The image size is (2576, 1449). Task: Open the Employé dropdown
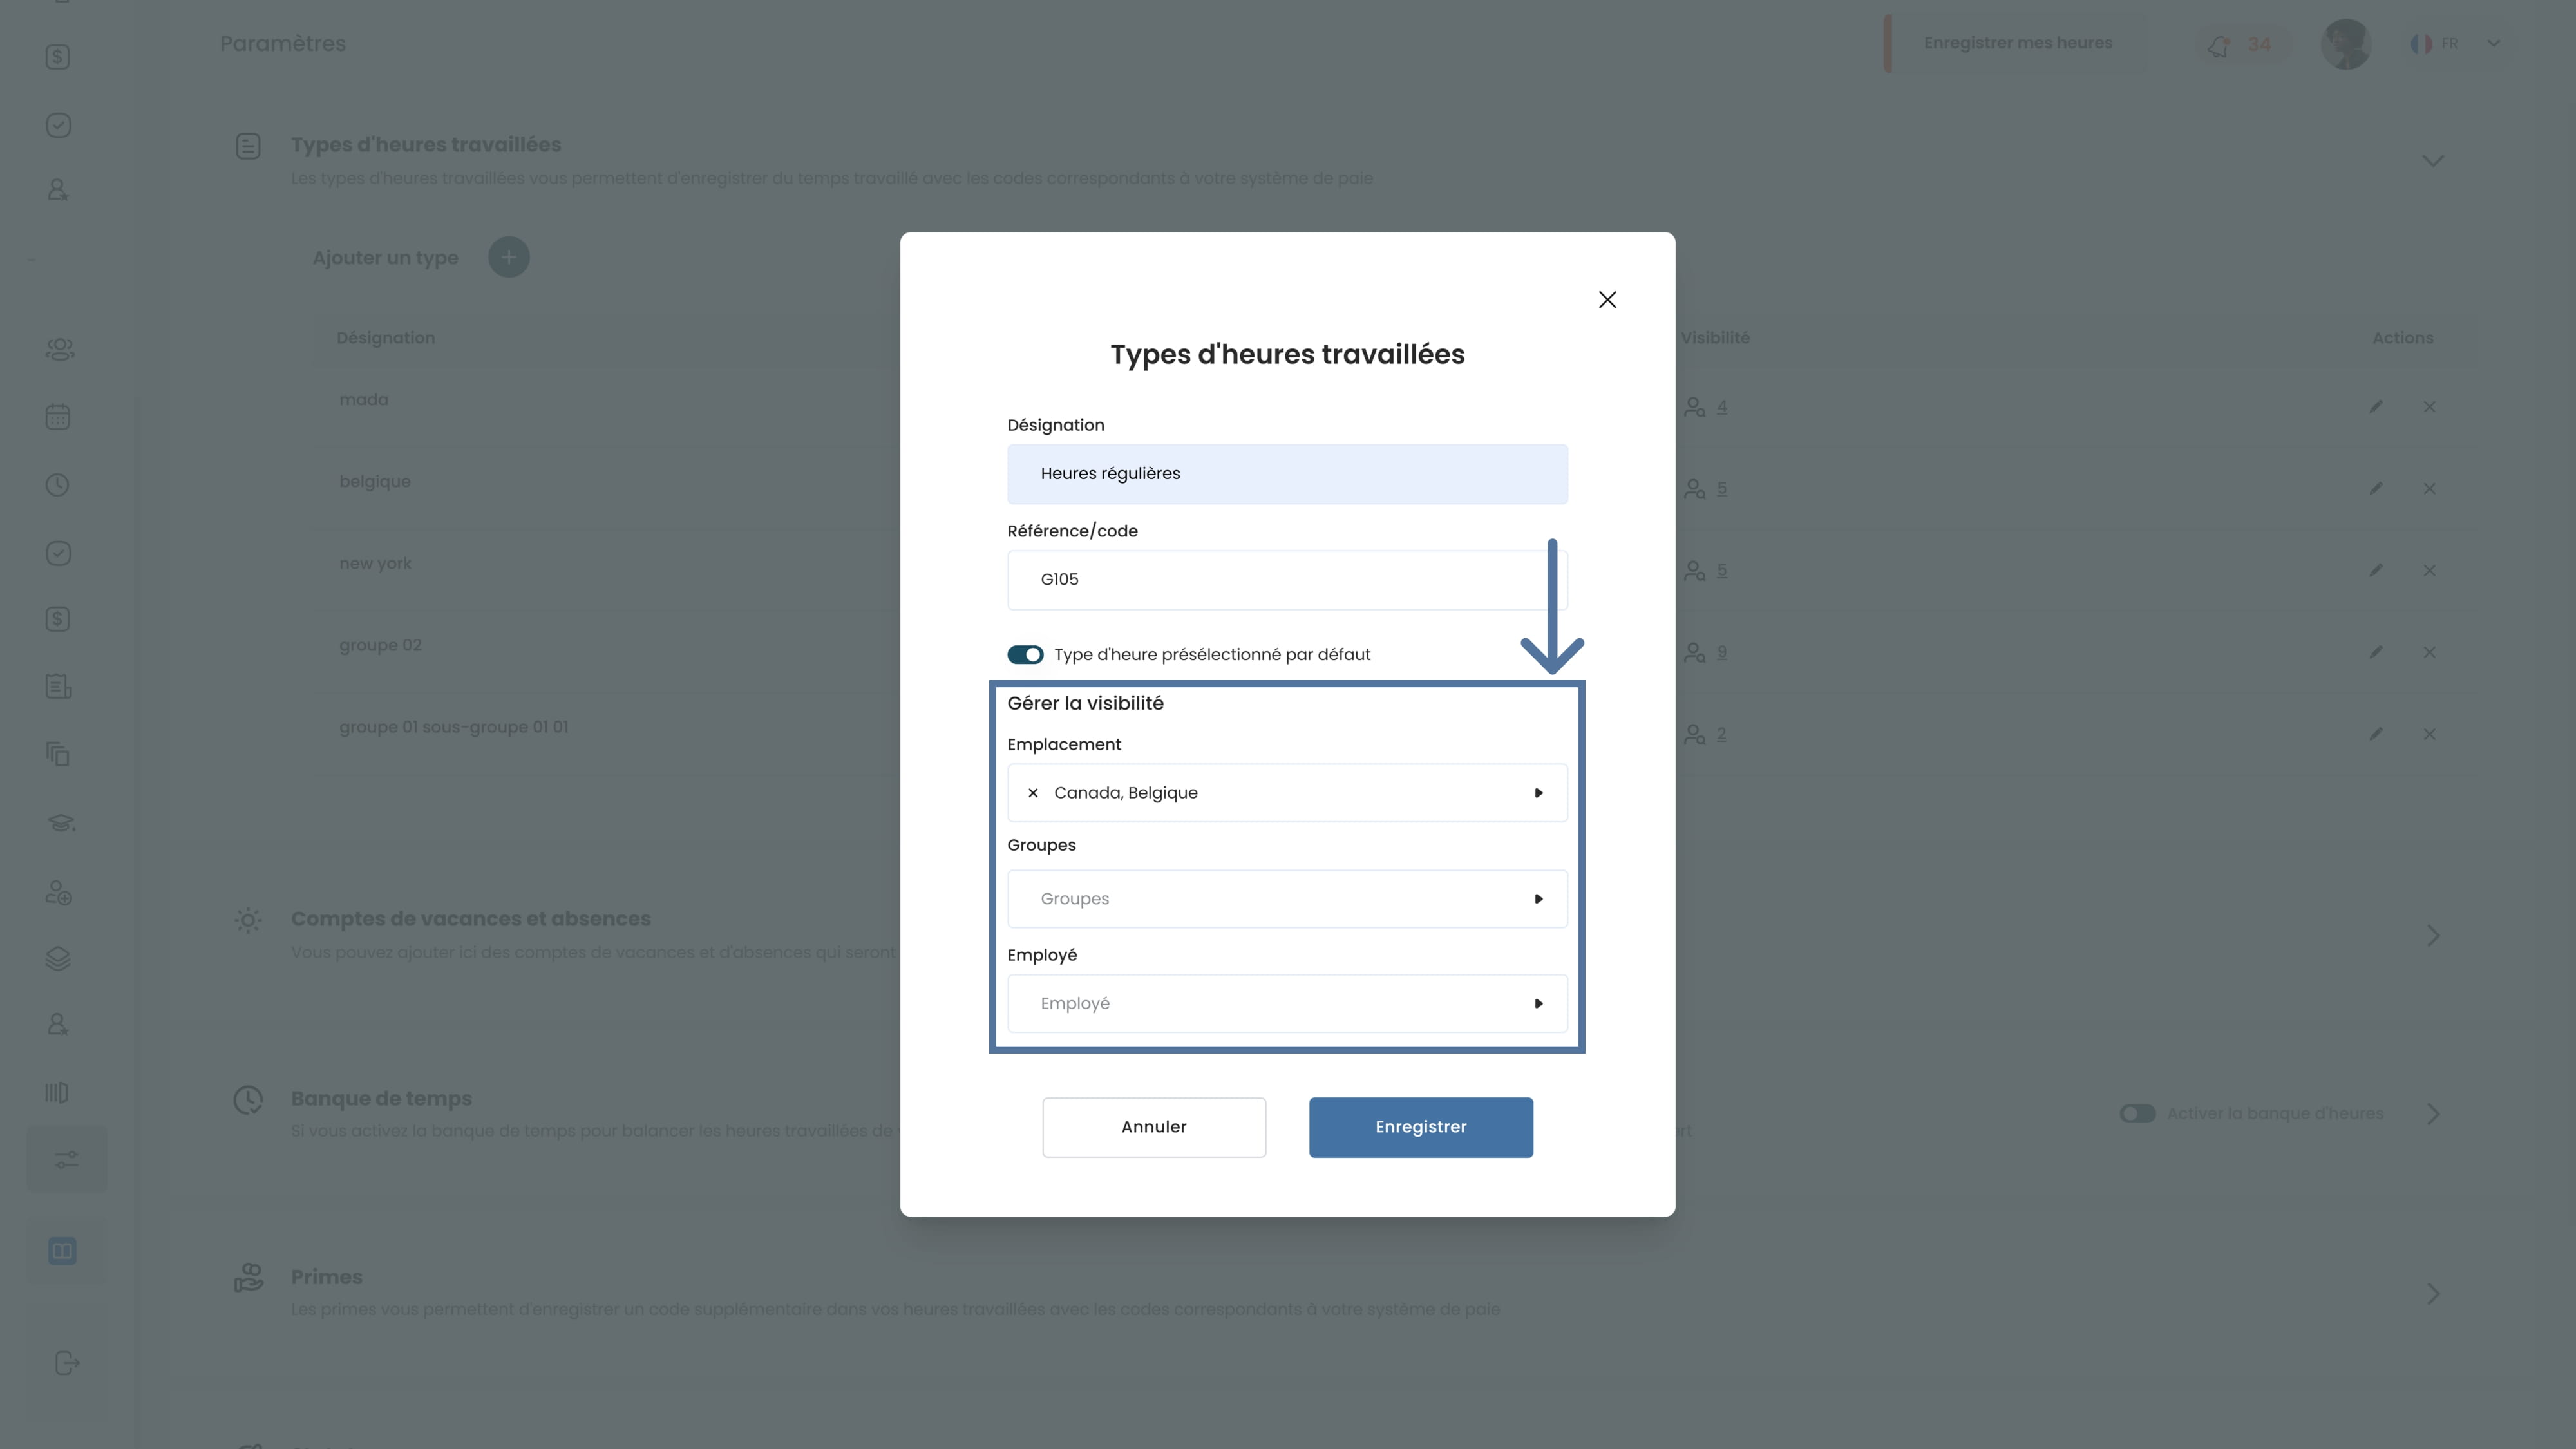click(x=1538, y=1004)
